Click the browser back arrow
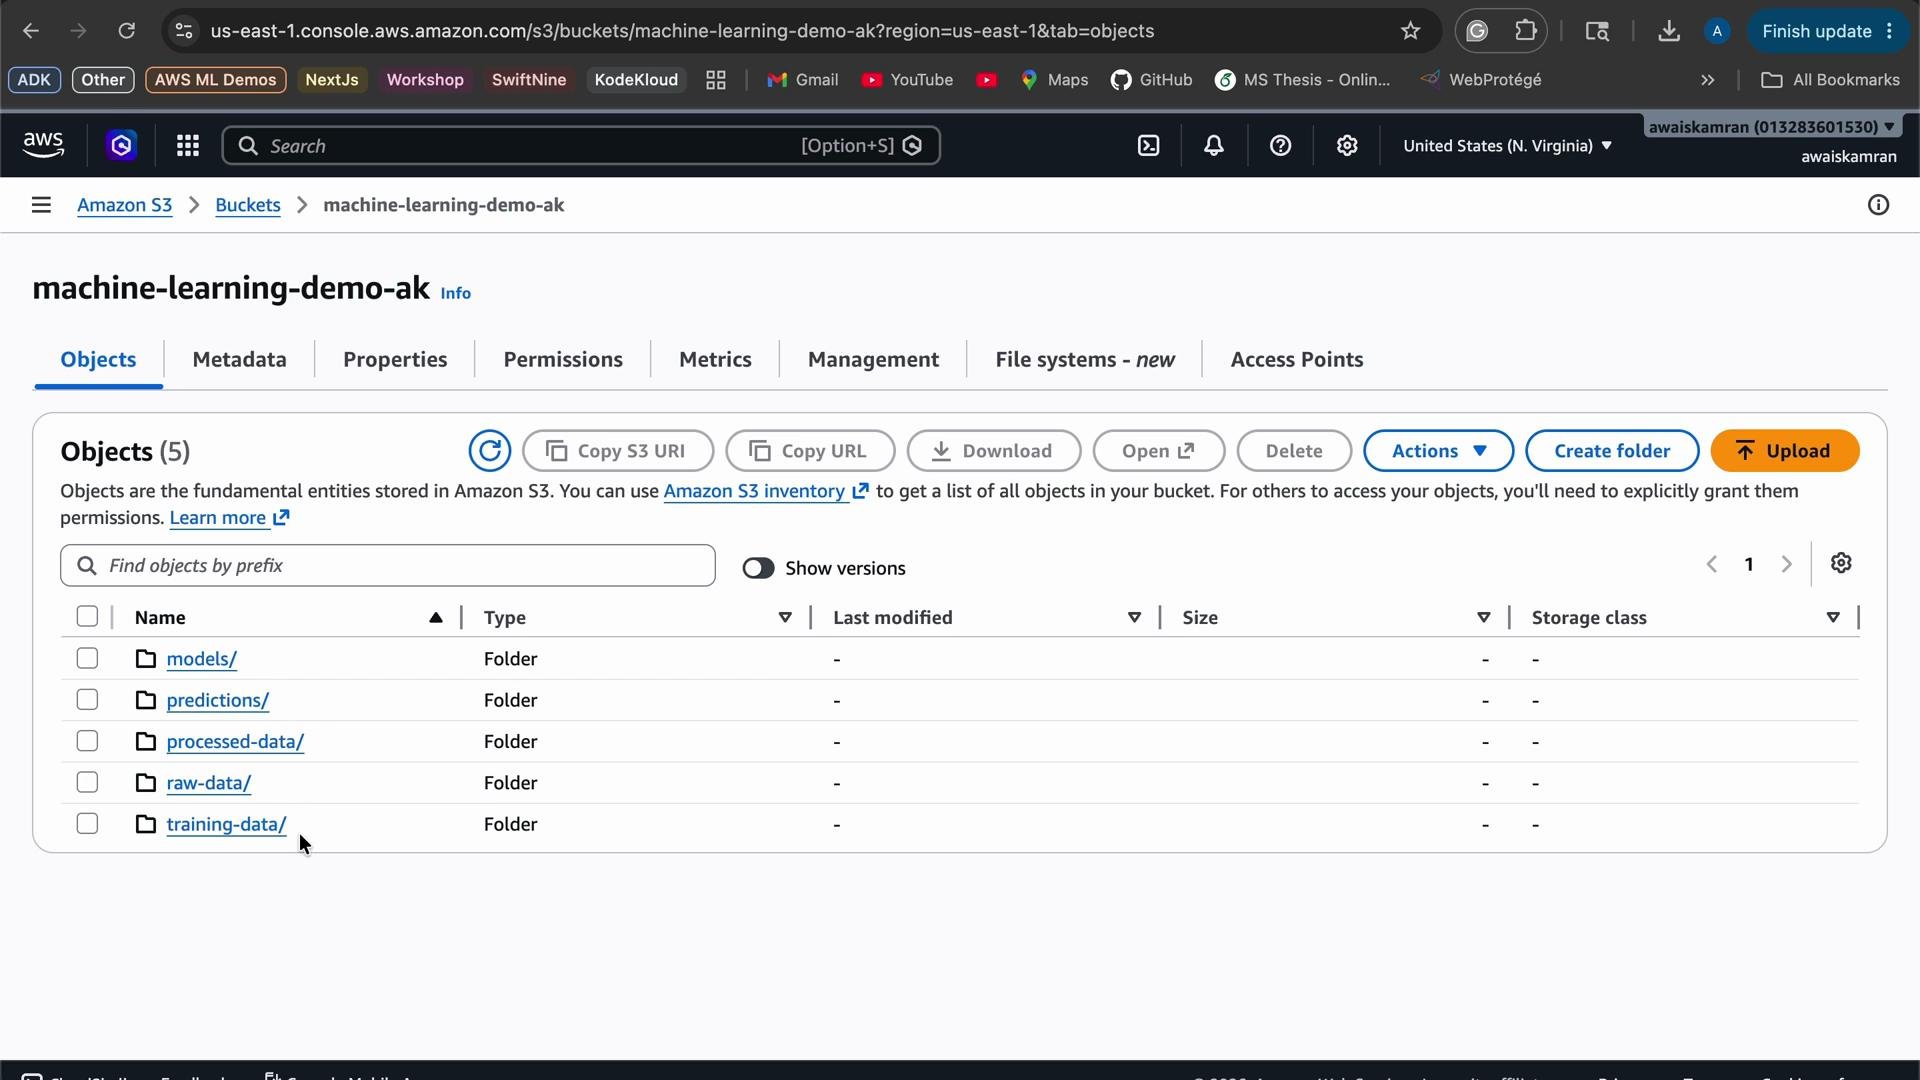Screen dimensions: 1920x1080 click(x=31, y=31)
